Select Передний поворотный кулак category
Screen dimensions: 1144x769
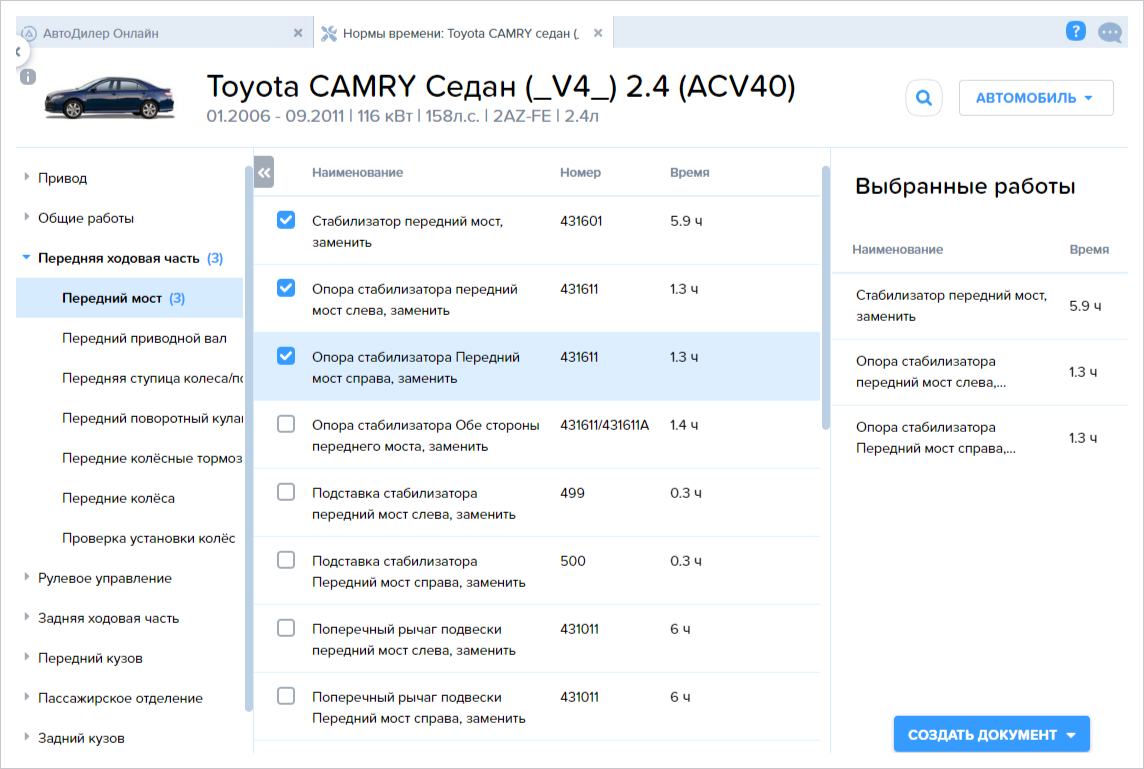pyautogui.click(x=152, y=418)
